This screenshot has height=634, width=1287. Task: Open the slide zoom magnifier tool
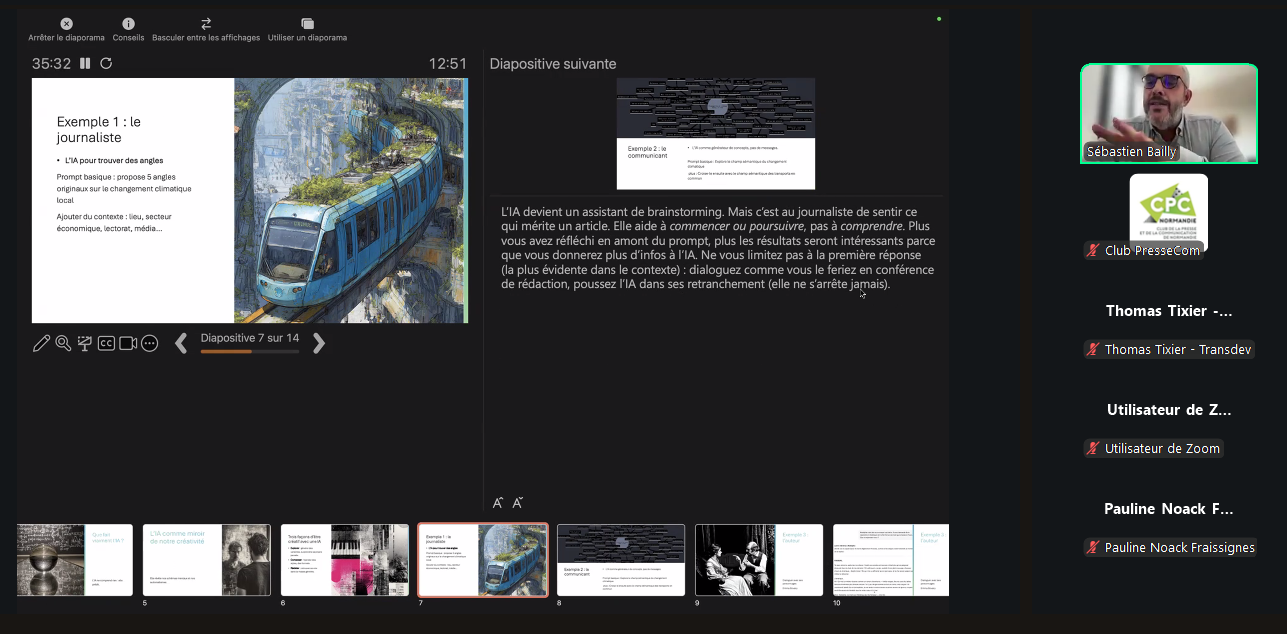click(x=63, y=344)
